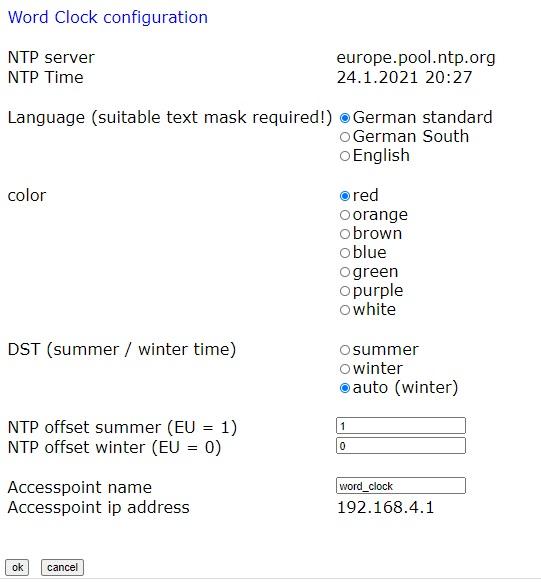This screenshot has width=541, height=585.
Task: Set DST to summer
Action: point(345,350)
